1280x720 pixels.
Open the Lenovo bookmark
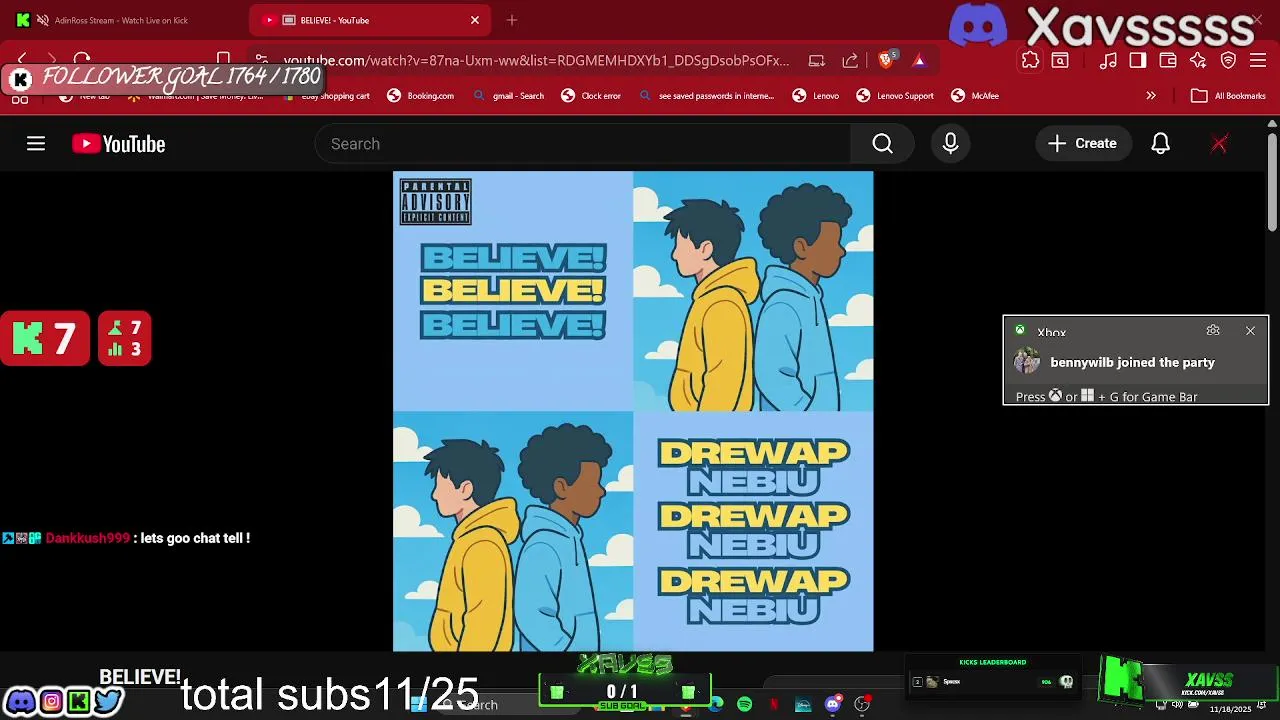(816, 96)
